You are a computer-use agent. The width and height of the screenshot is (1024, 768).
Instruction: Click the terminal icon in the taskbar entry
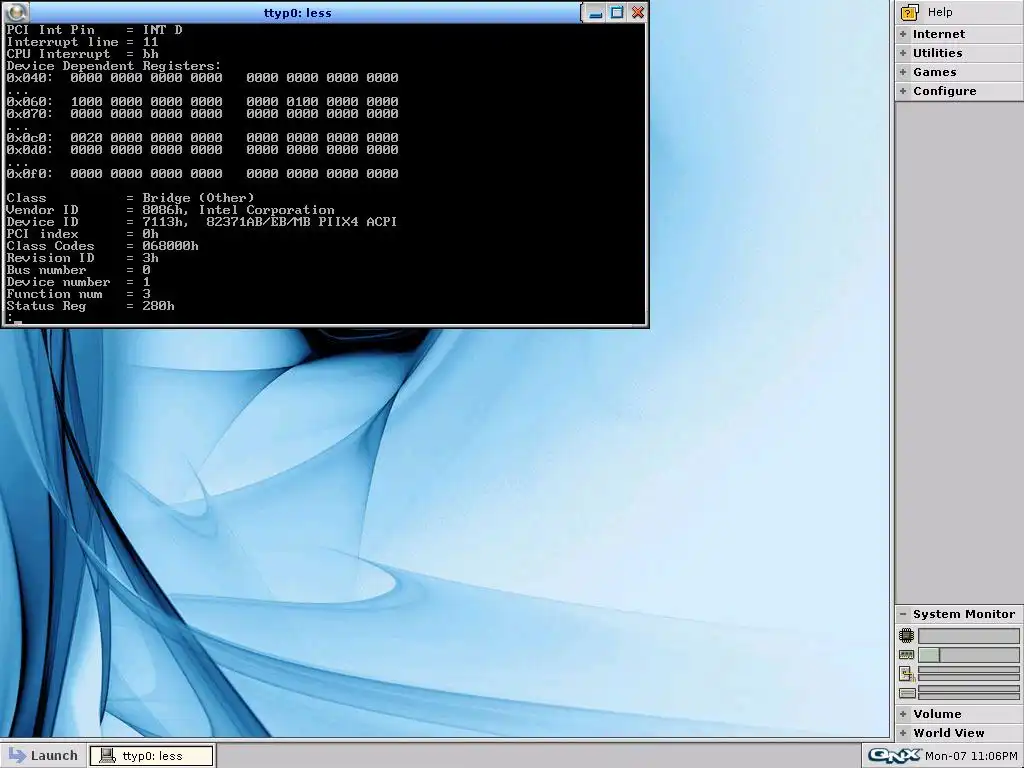click(108, 756)
